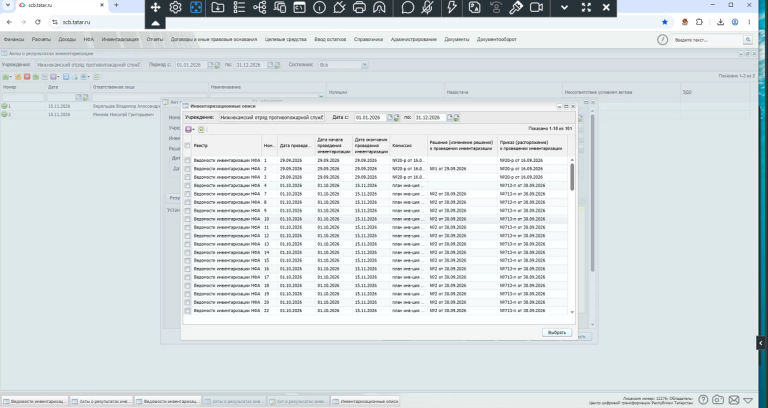Screen dimensions: 768x408
Task: Click dialog date field 01.01.2026
Action: 371,118
